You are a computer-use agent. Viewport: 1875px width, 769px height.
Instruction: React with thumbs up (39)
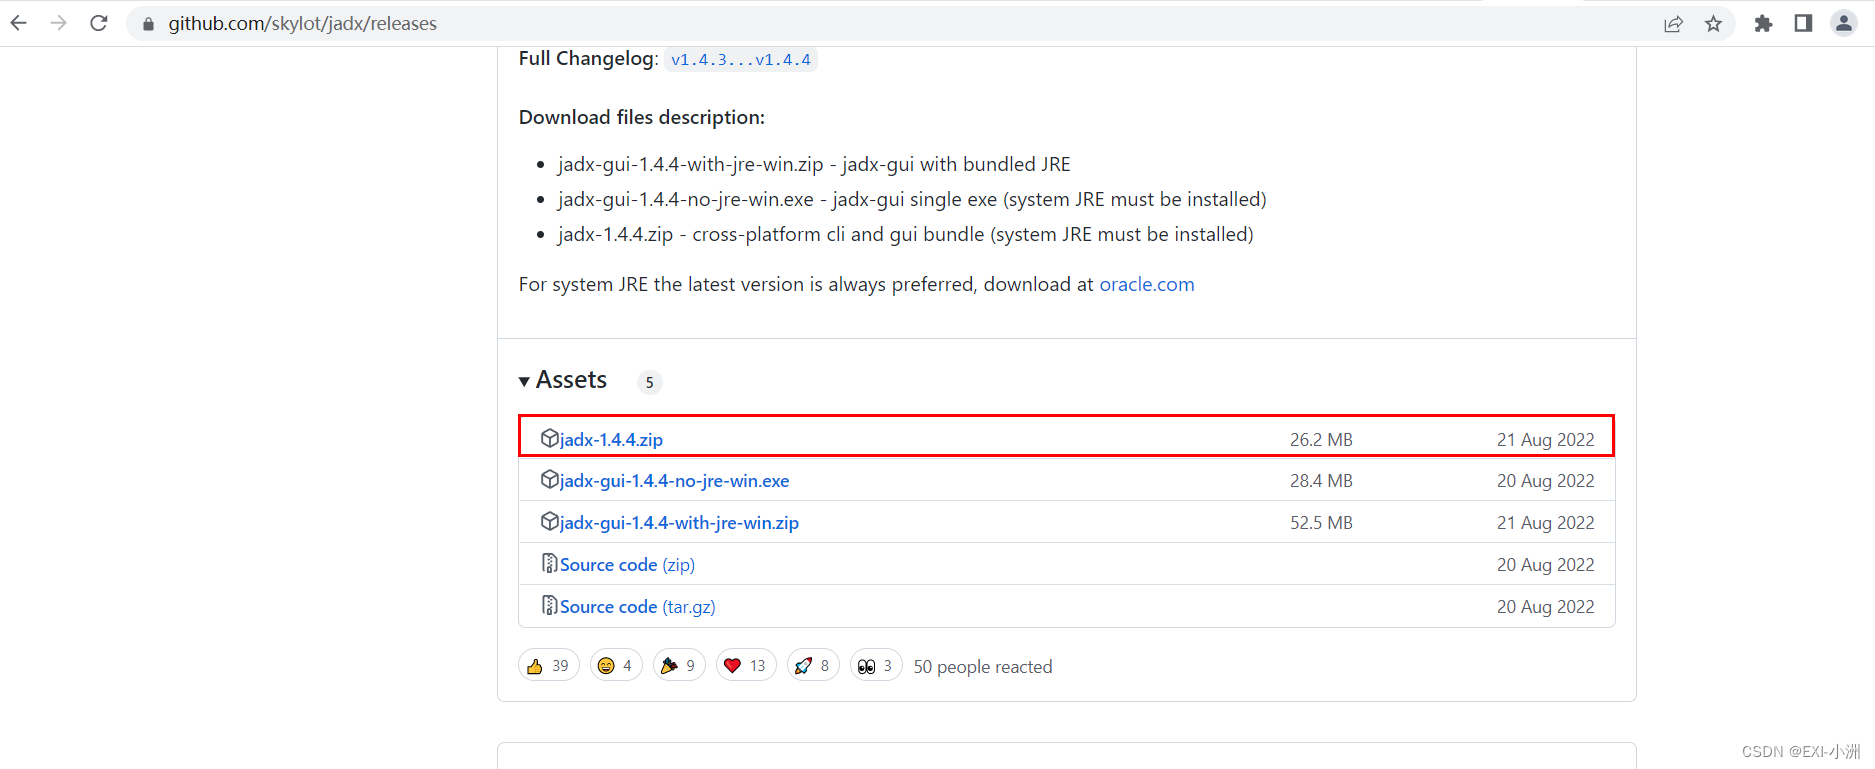(548, 665)
